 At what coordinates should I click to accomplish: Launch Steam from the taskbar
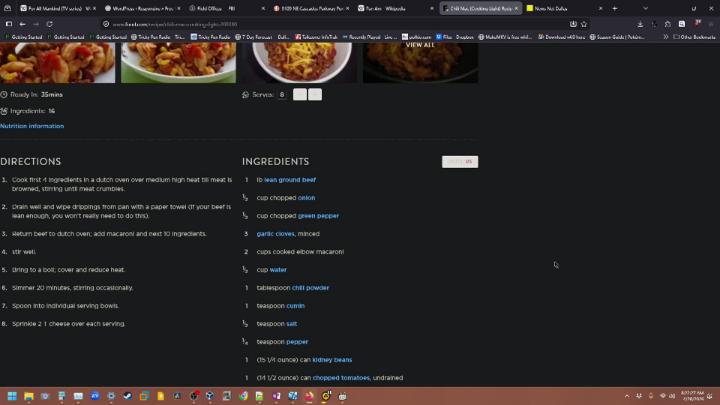coord(128,396)
